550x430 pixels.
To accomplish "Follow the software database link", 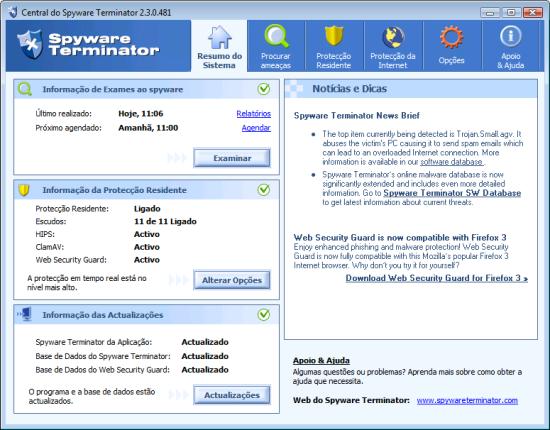I will coord(451,162).
